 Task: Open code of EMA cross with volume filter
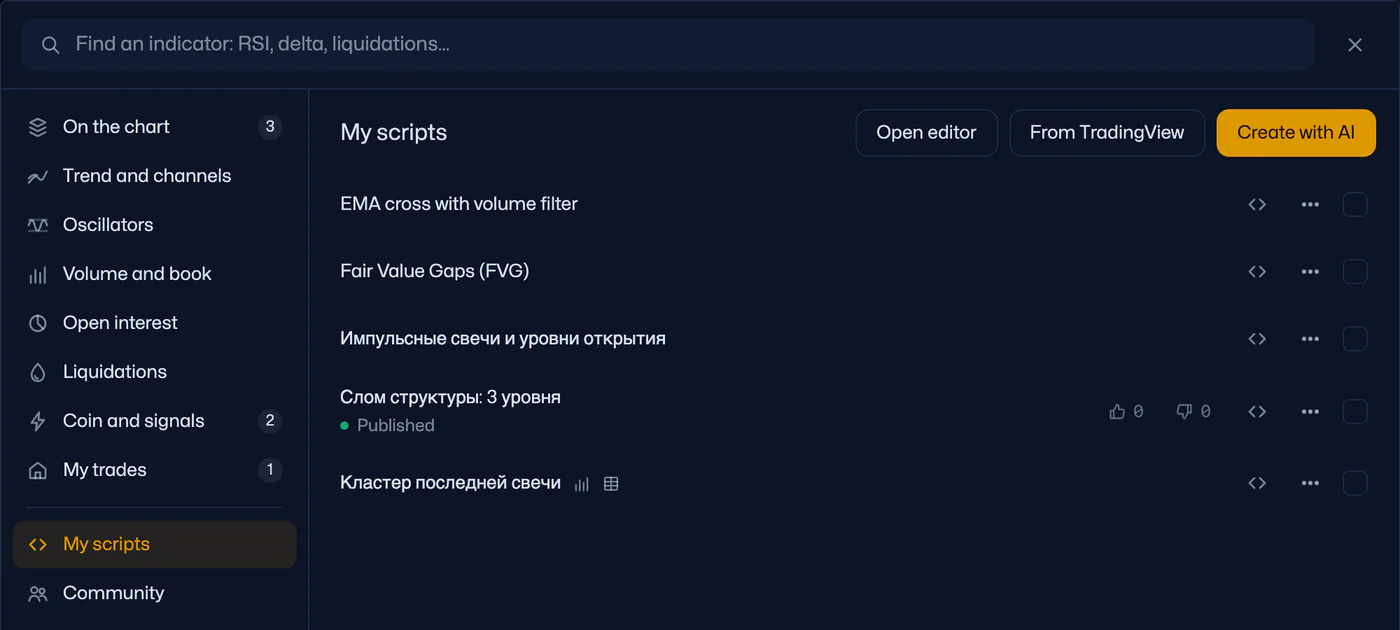point(1257,204)
